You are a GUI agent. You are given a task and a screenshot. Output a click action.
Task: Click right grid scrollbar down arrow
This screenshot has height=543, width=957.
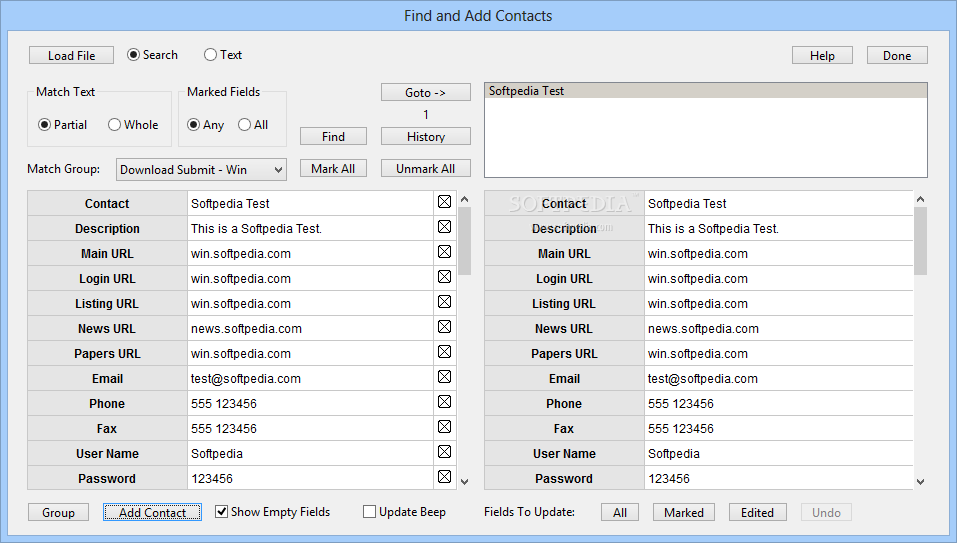tap(920, 481)
